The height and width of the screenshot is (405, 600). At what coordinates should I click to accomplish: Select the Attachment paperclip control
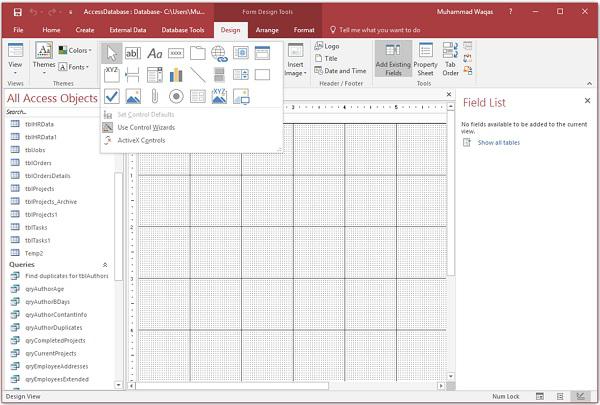[x=154, y=96]
